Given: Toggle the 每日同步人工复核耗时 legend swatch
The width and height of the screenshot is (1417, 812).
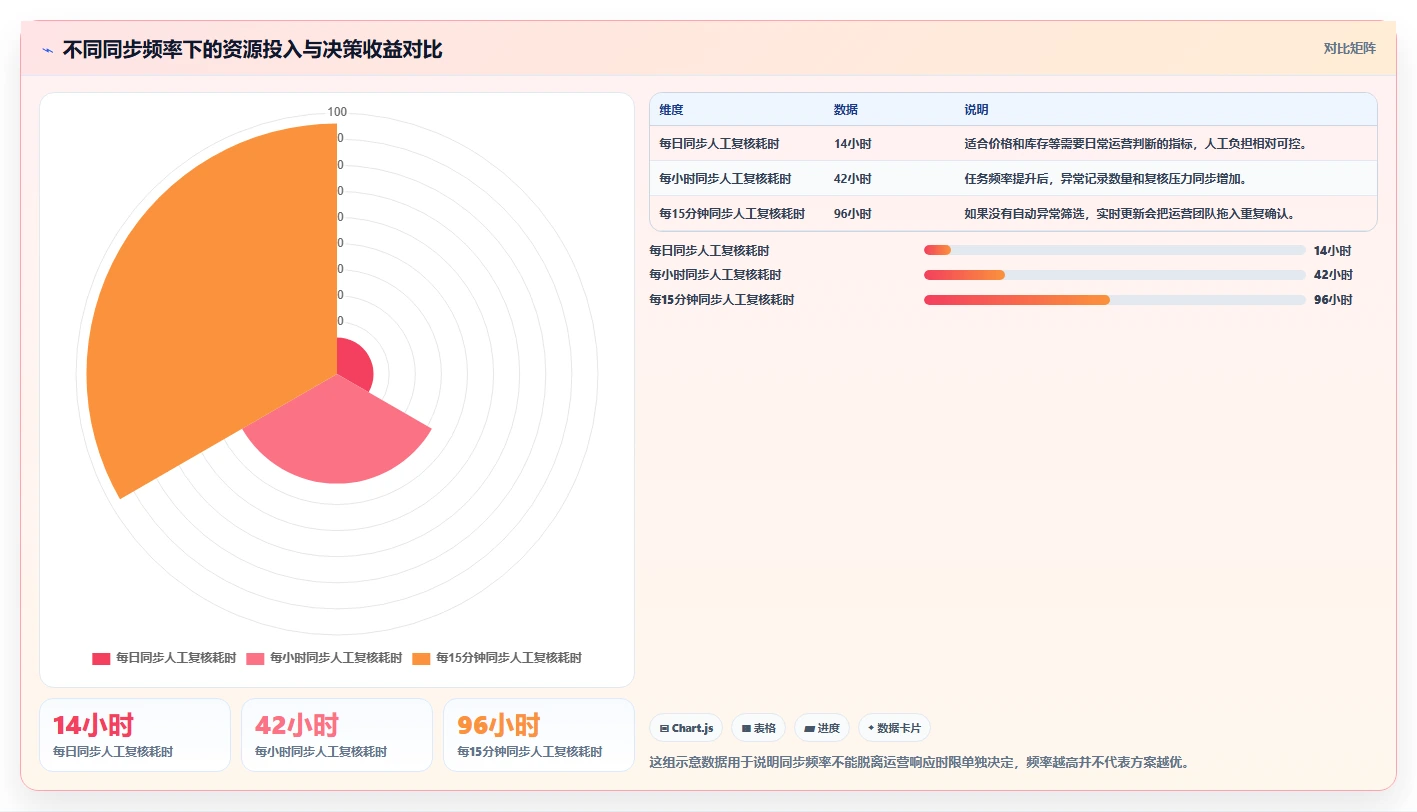Looking at the screenshot, I should pos(101,658).
